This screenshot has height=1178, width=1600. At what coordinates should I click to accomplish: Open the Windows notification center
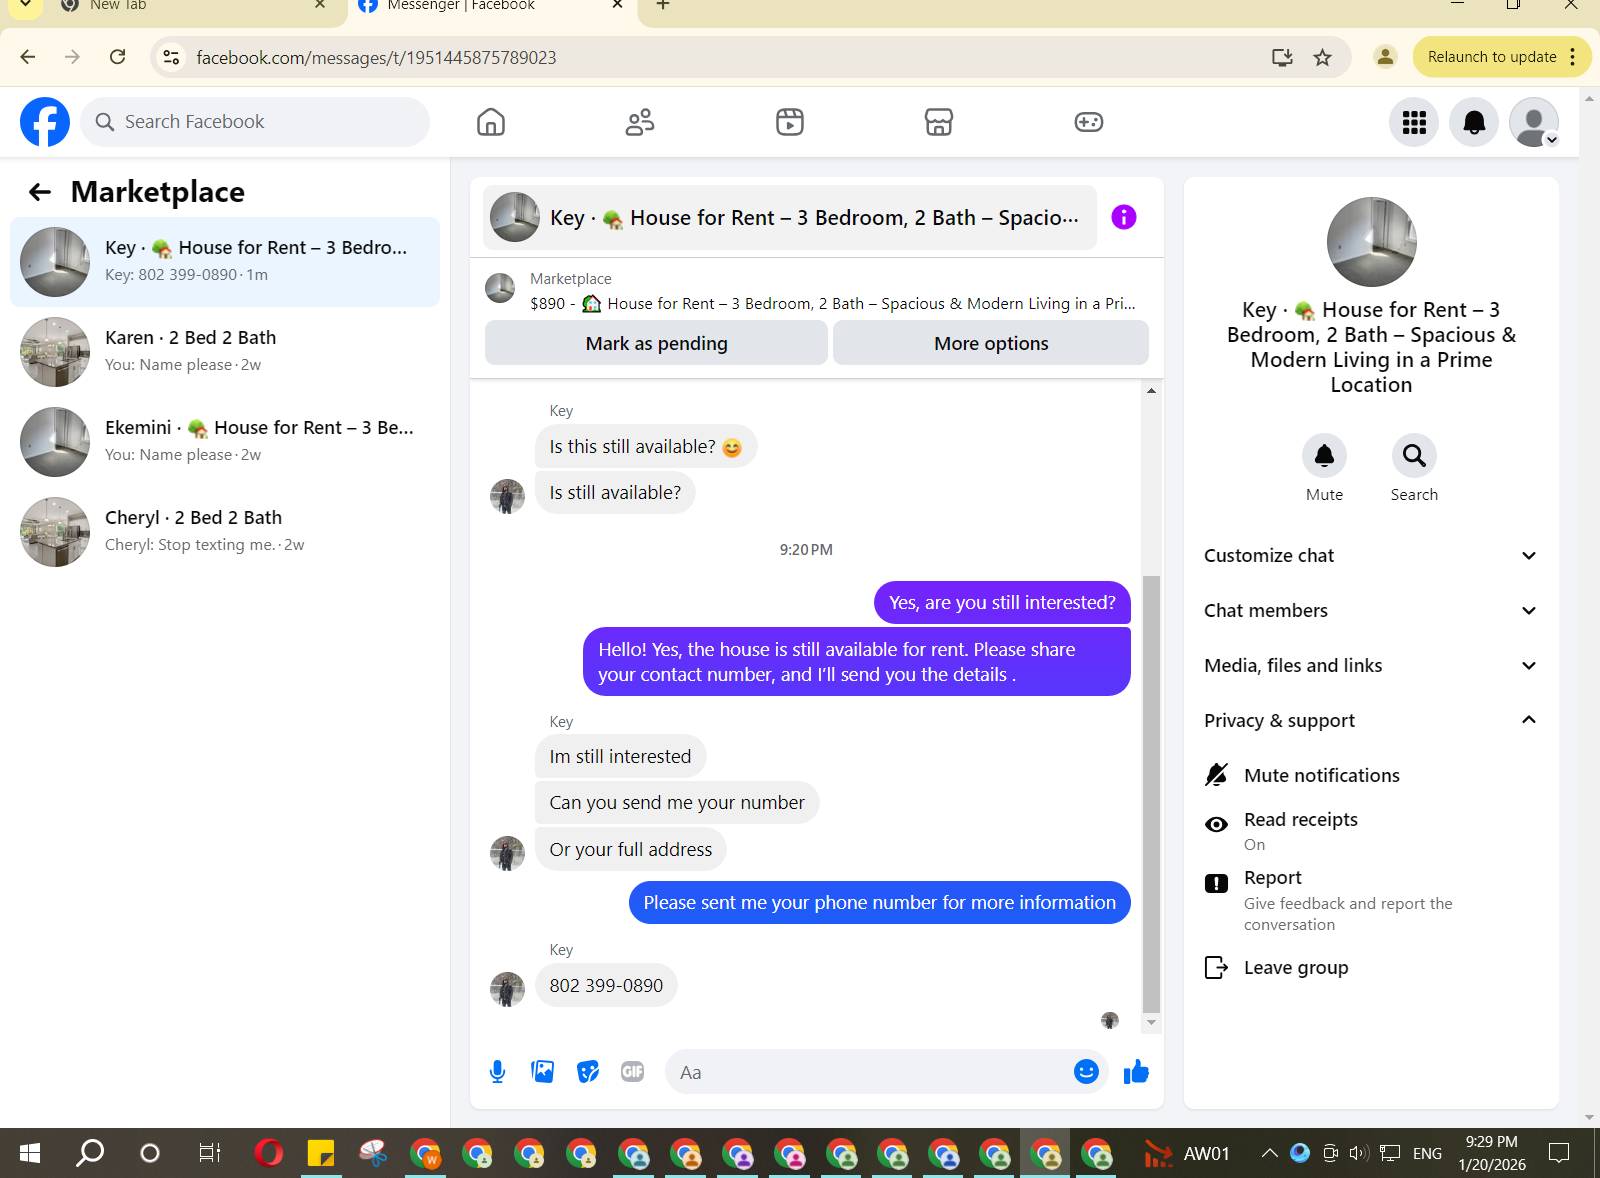tap(1558, 1153)
